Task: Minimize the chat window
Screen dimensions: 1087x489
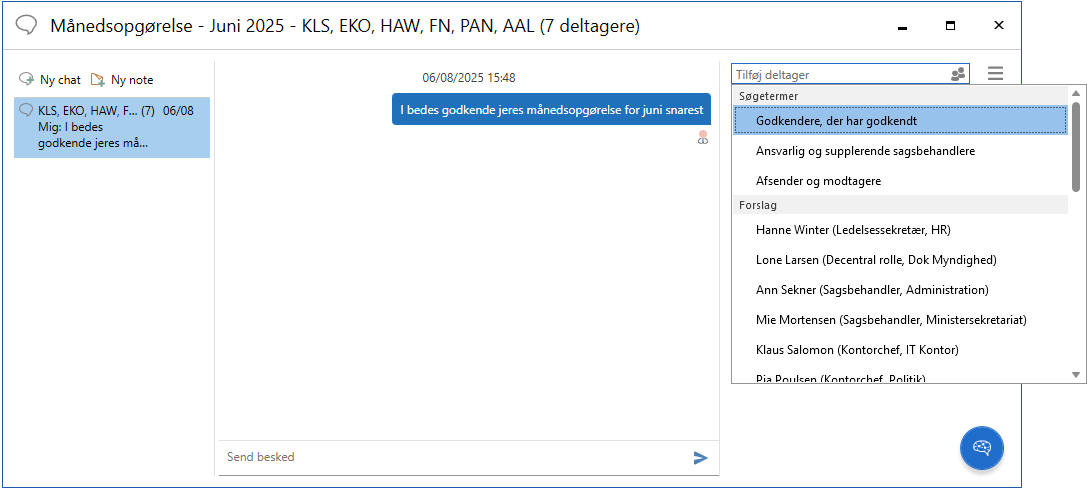Action: click(902, 26)
